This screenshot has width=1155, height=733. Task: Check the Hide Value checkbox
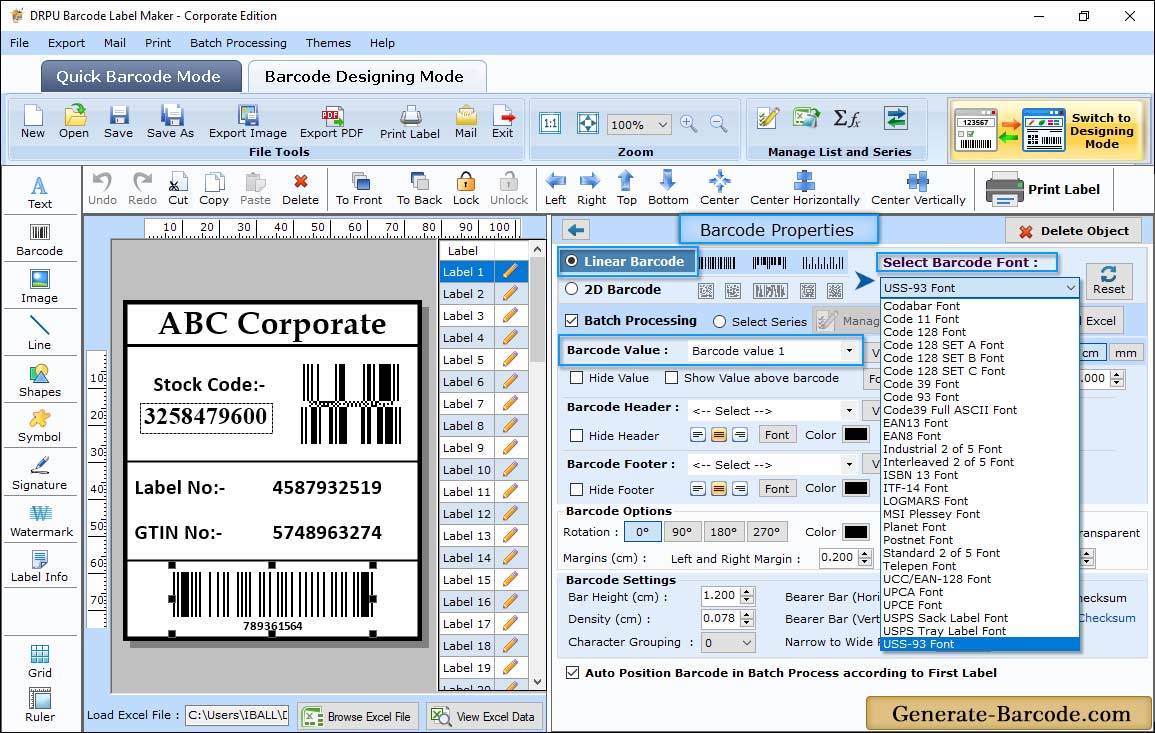tap(577, 378)
